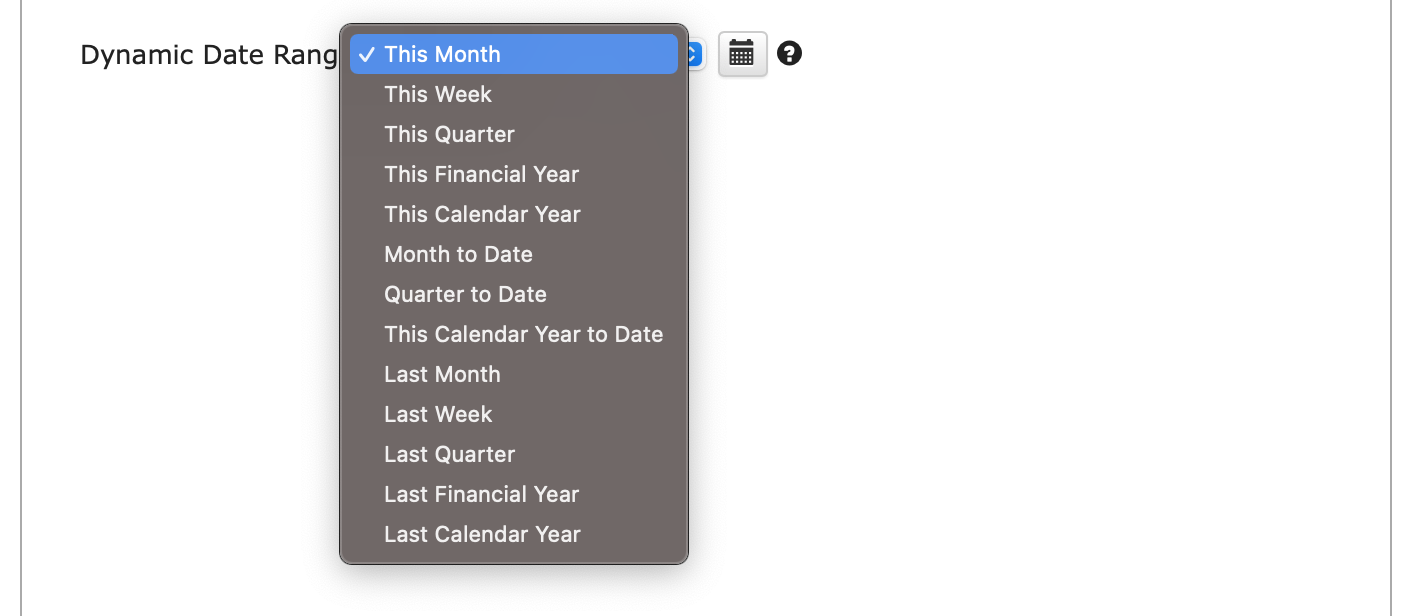Pick Quarter to Date option
This screenshot has width=1414, height=616.
click(x=514, y=294)
